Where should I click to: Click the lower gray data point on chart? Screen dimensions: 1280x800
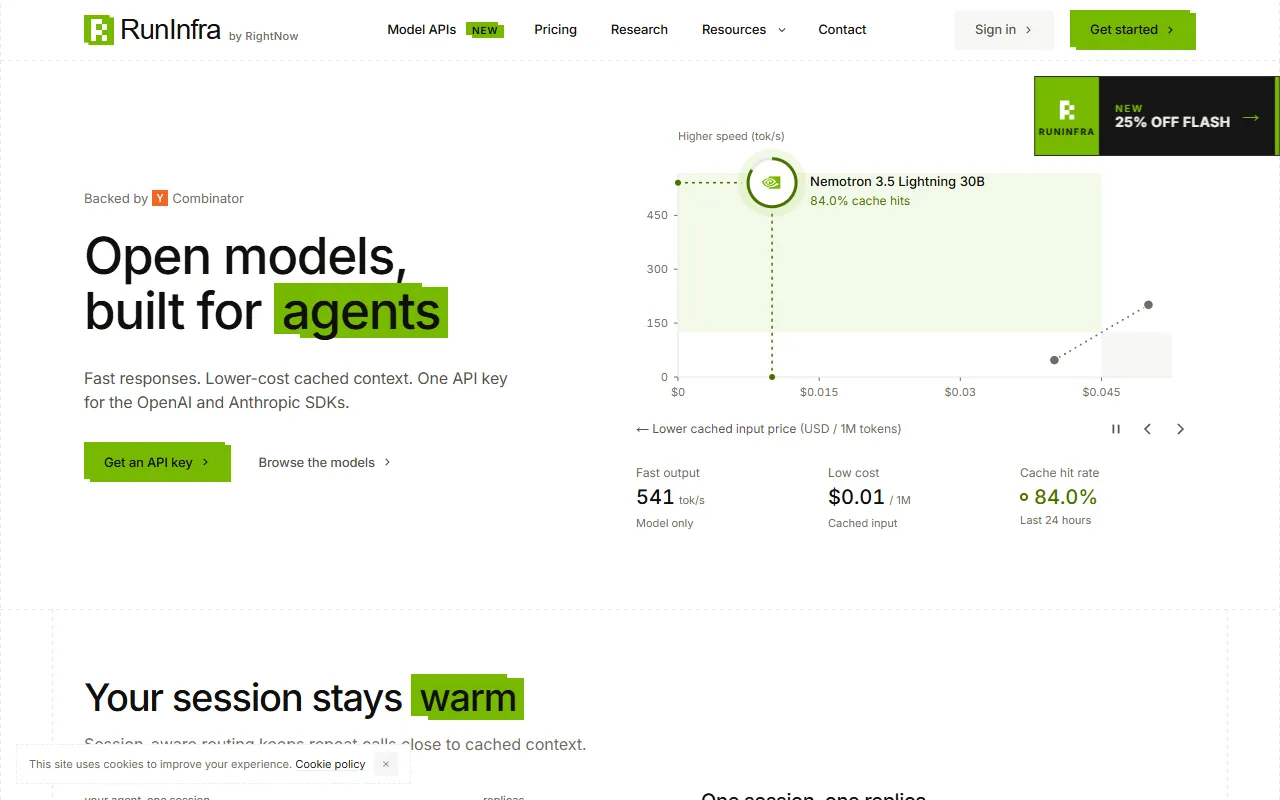click(x=1054, y=360)
